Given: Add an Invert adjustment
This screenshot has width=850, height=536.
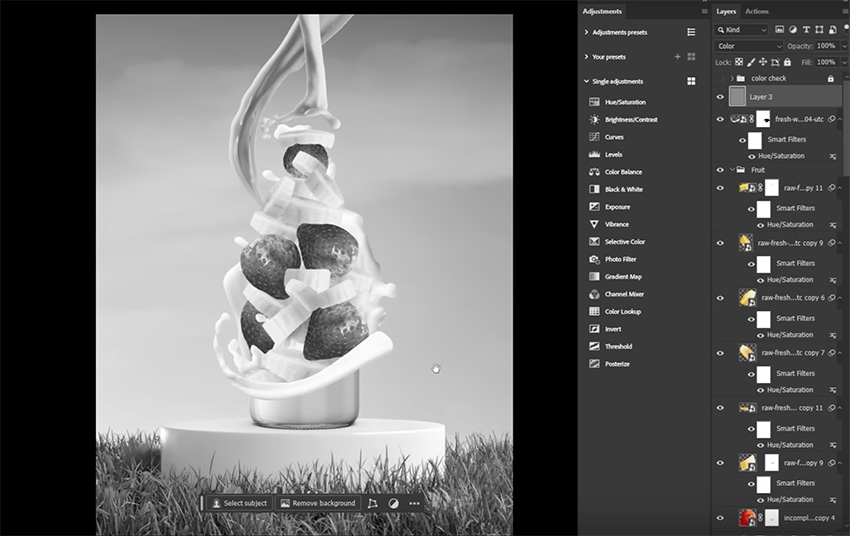Looking at the screenshot, I should point(605,328).
